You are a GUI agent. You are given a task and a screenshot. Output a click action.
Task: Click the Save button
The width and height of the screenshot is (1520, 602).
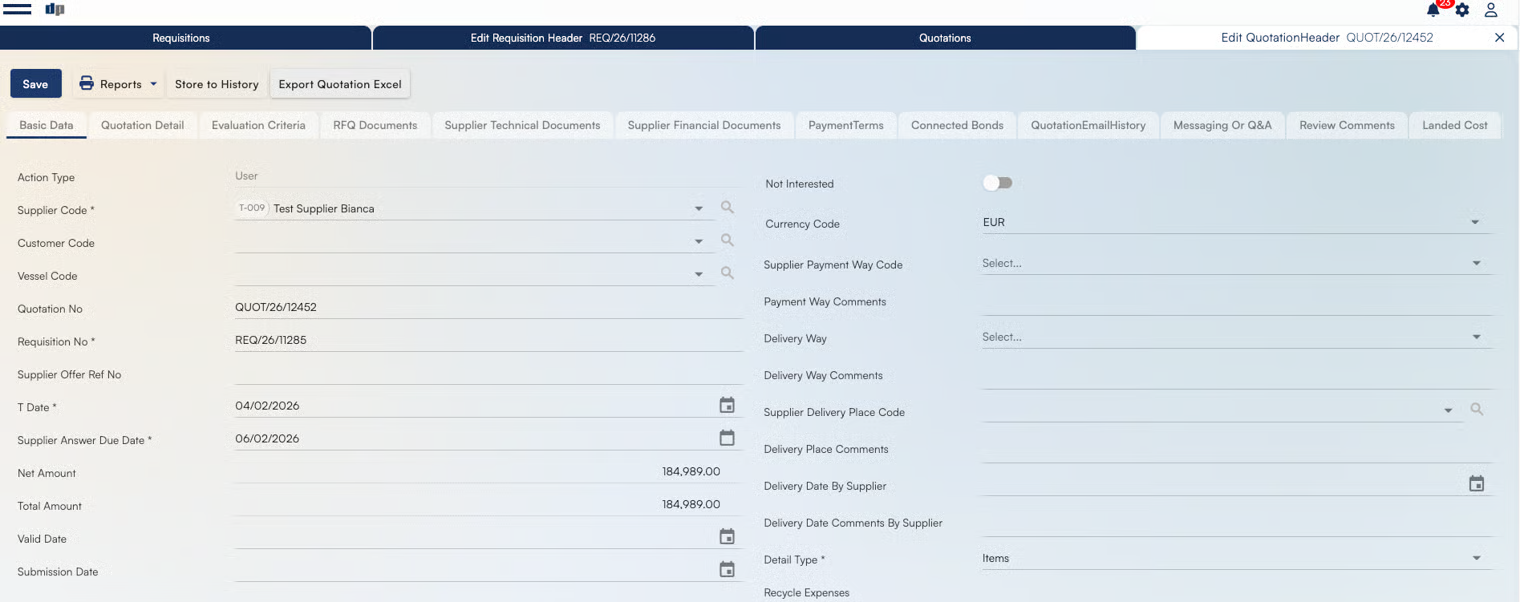[x=36, y=84]
